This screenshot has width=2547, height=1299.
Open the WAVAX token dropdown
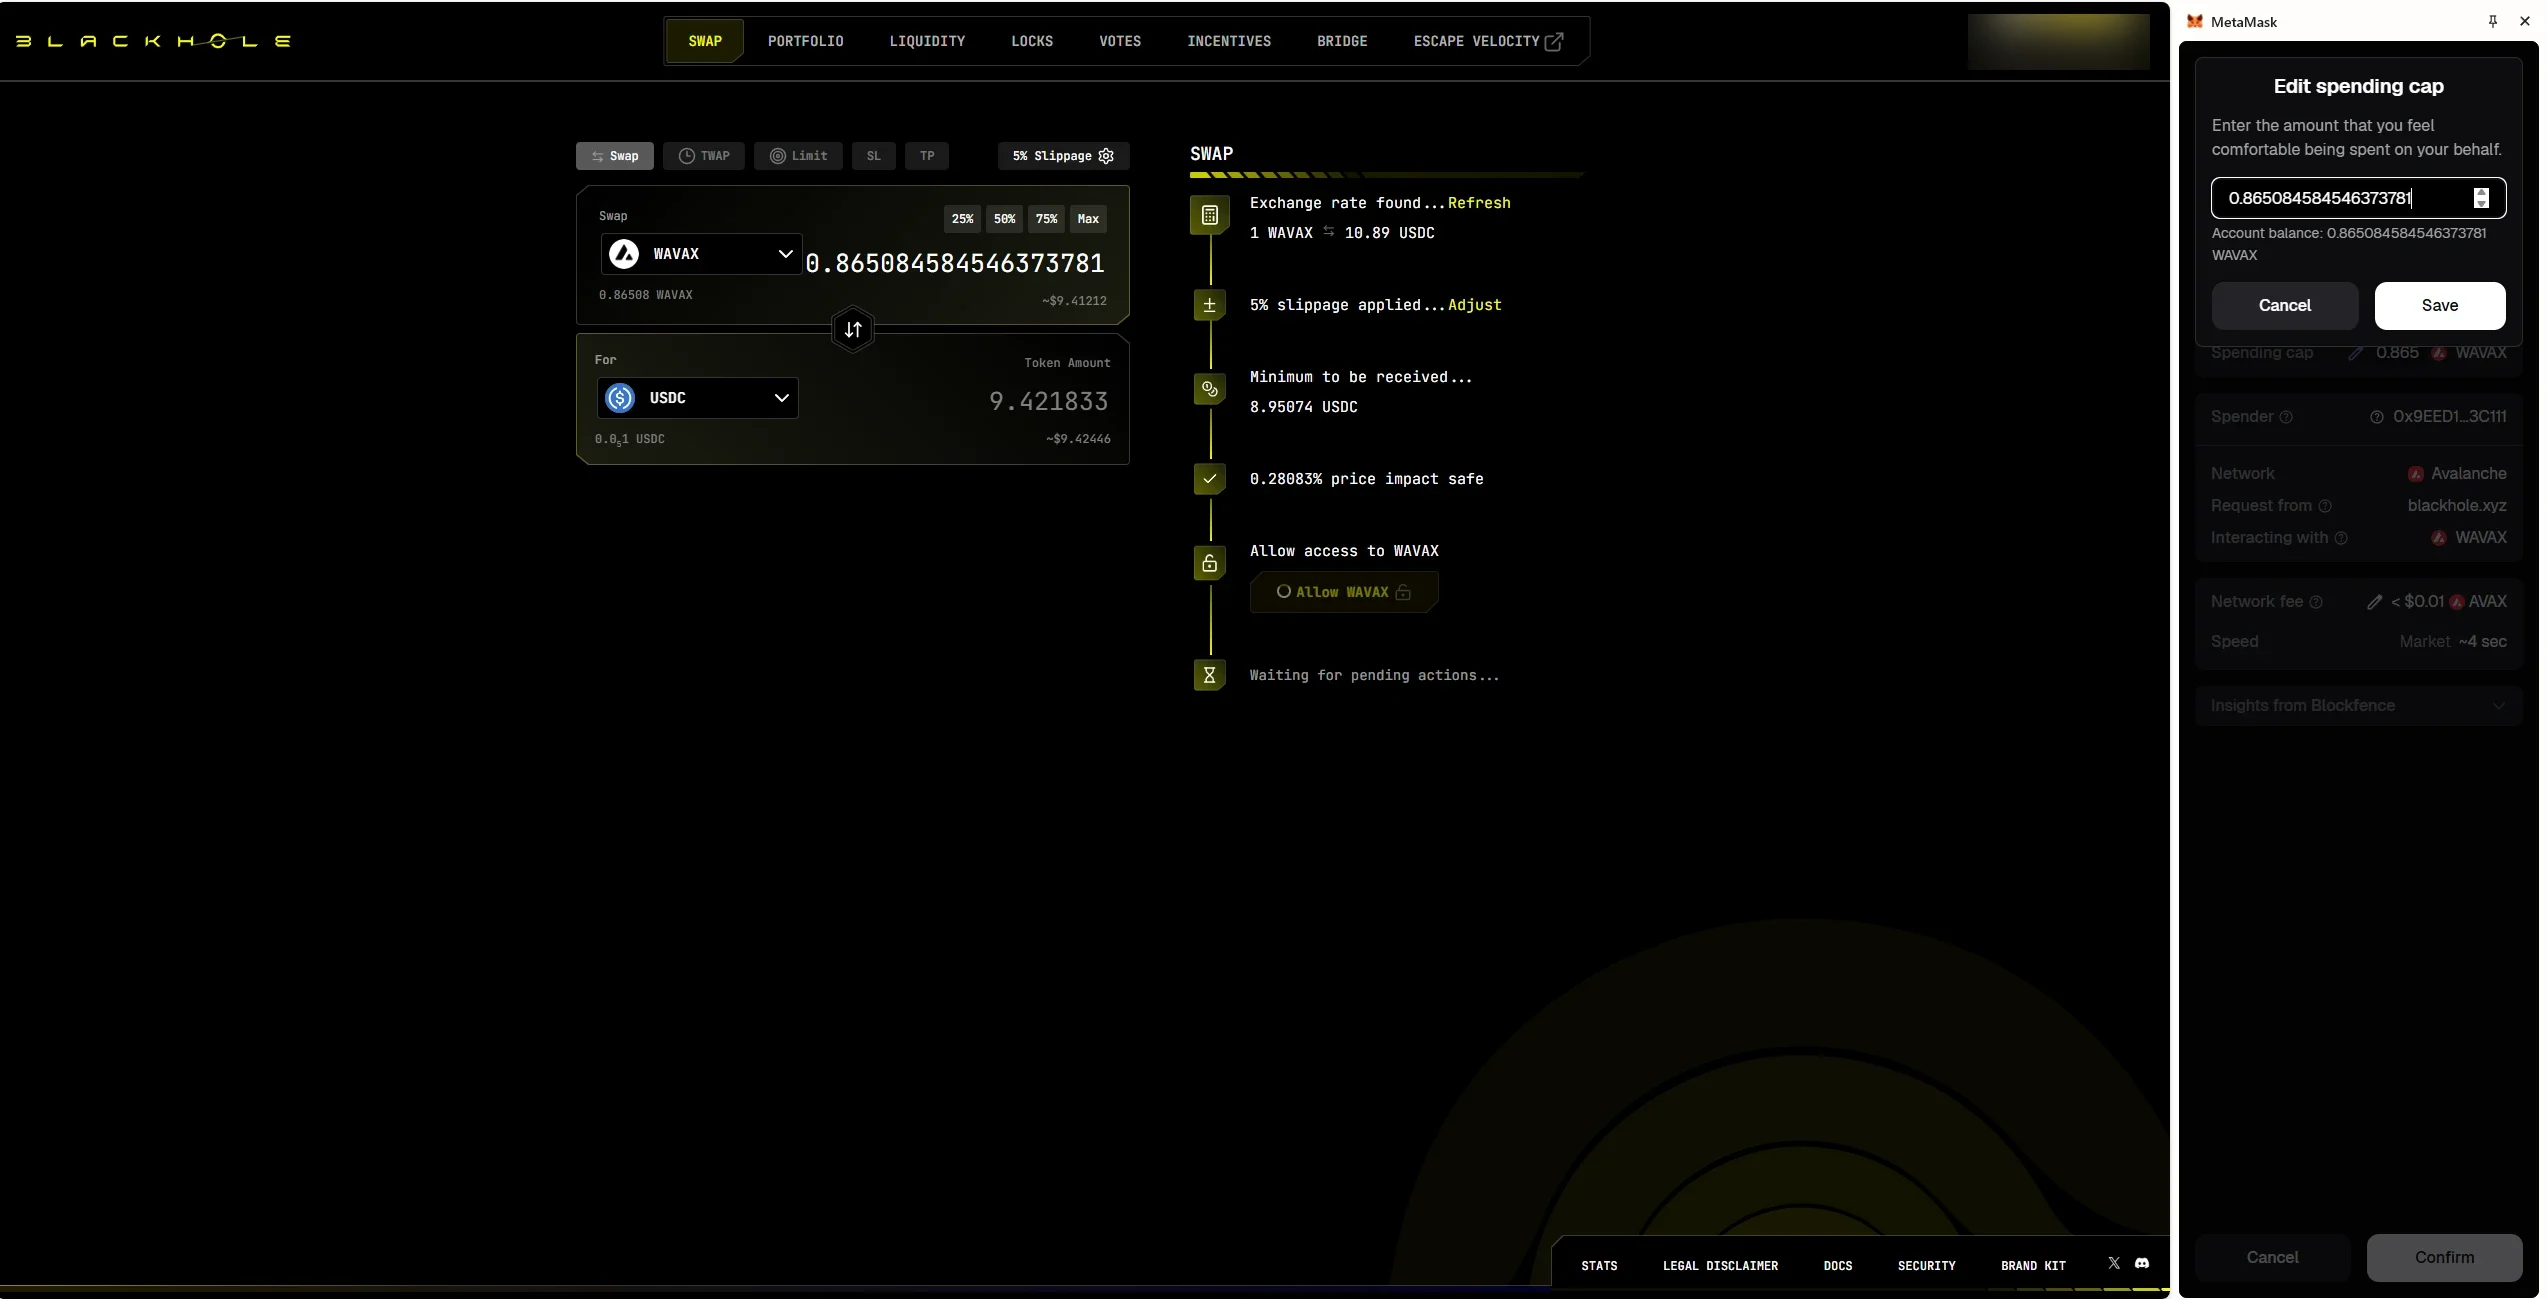pos(701,254)
